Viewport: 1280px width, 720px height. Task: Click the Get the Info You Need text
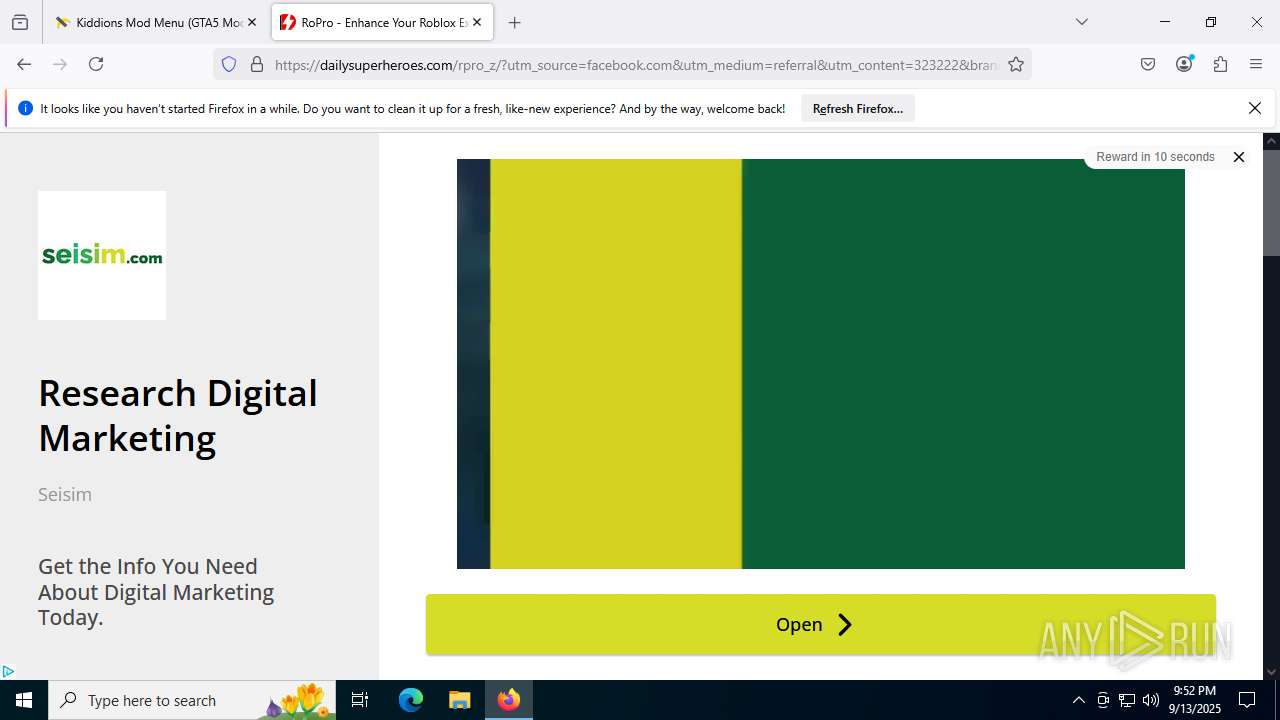[156, 592]
